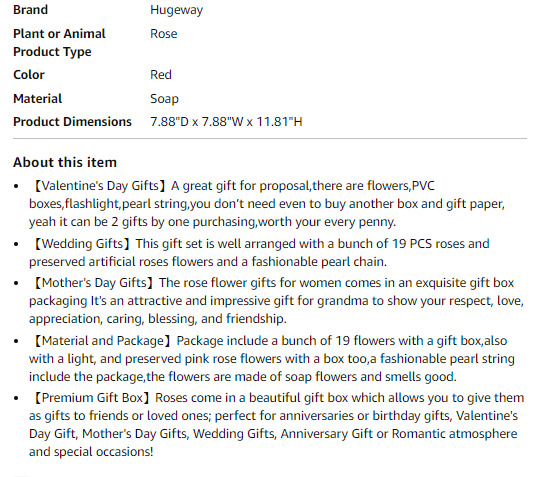Click the Mother's Day Gifts bullet title
548x477 pixels.
(x=94, y=283)
